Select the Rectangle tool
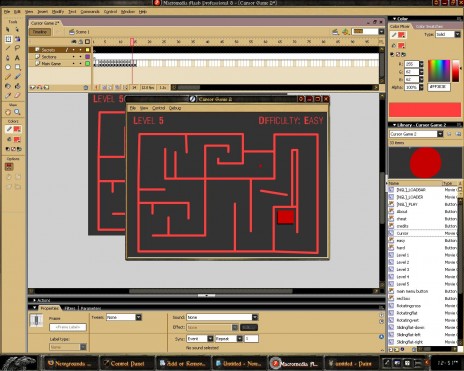The width and height of the screenshot is (464, 371). pyautogui.click(x=17, y=67)
